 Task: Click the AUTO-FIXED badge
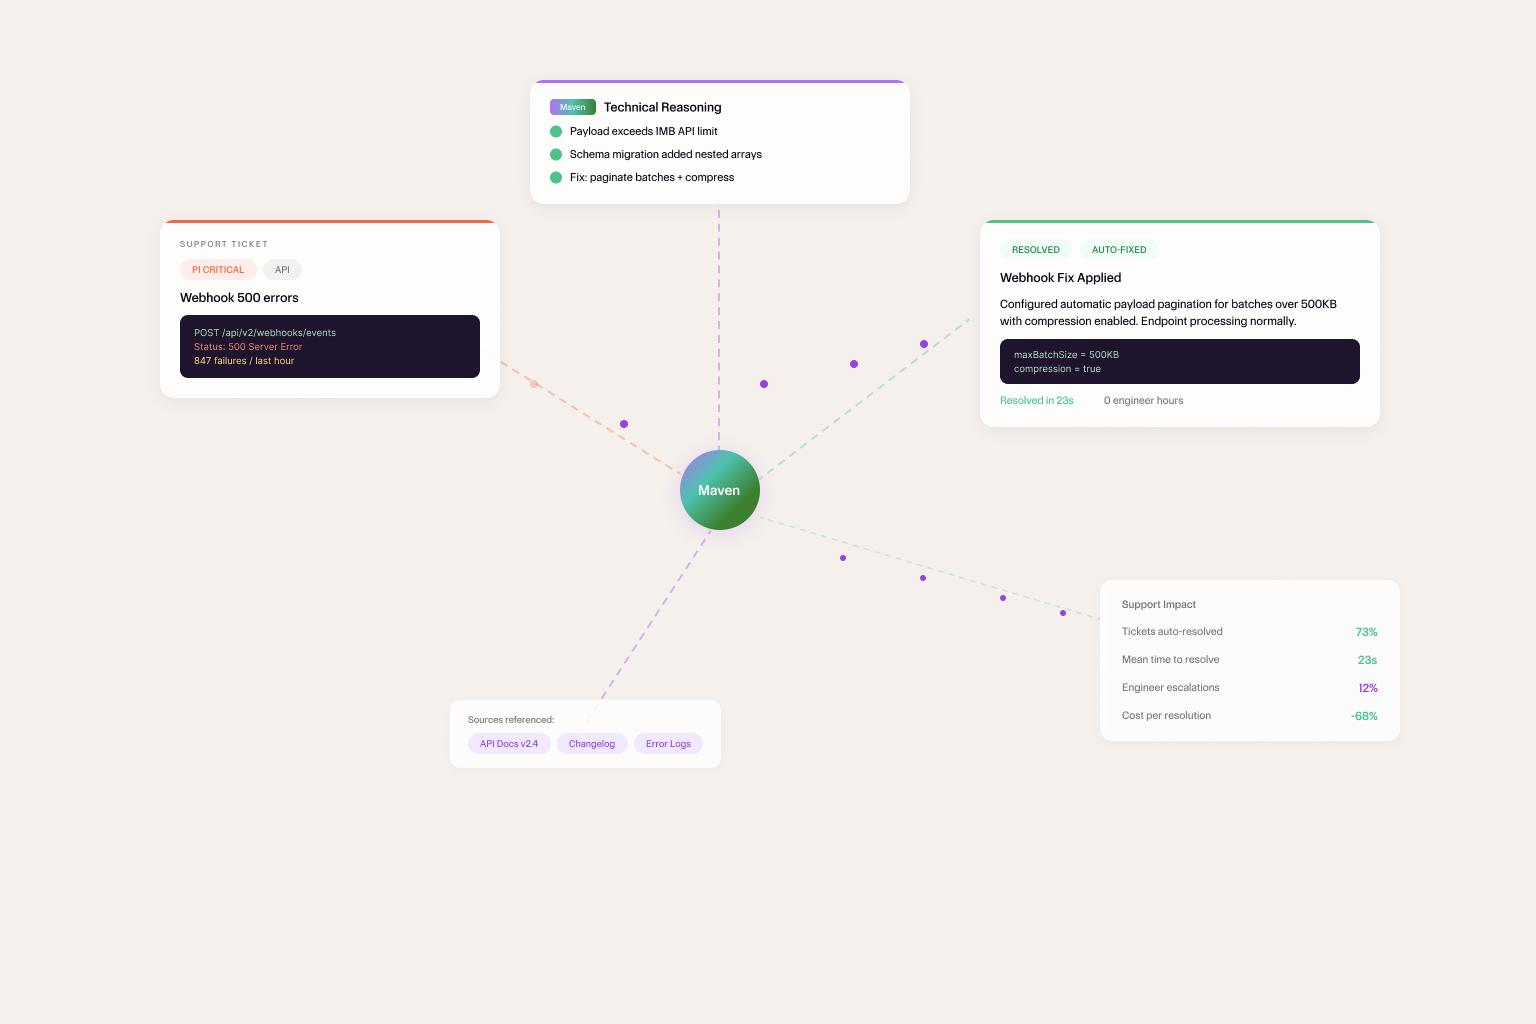[x=1119, y=250]
